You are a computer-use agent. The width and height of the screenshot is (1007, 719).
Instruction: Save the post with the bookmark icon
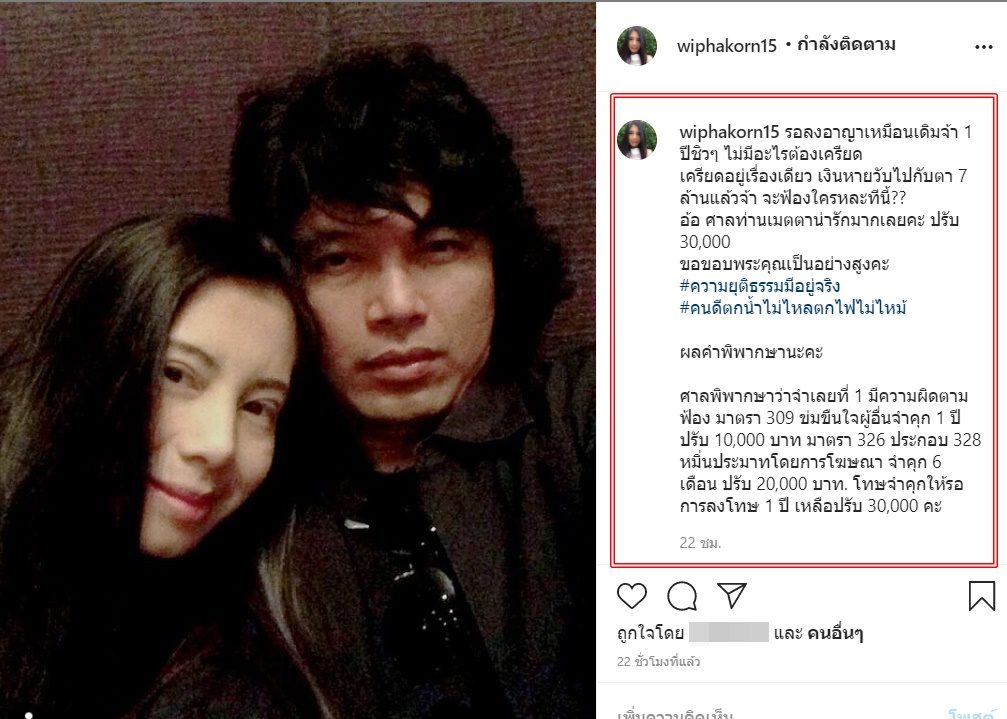(x=981, y=596)
